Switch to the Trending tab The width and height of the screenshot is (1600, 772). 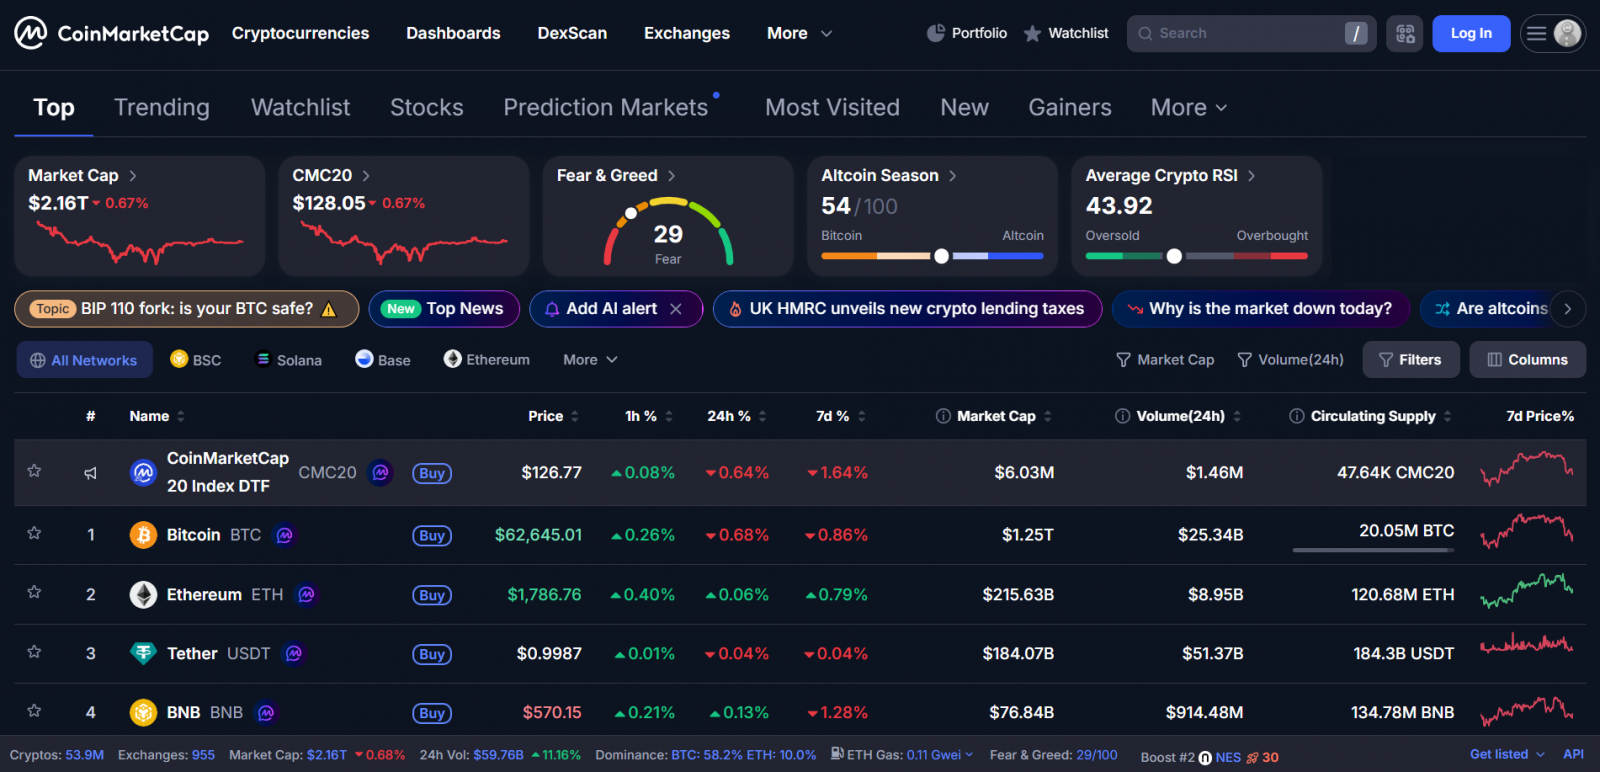coord(162,107)
